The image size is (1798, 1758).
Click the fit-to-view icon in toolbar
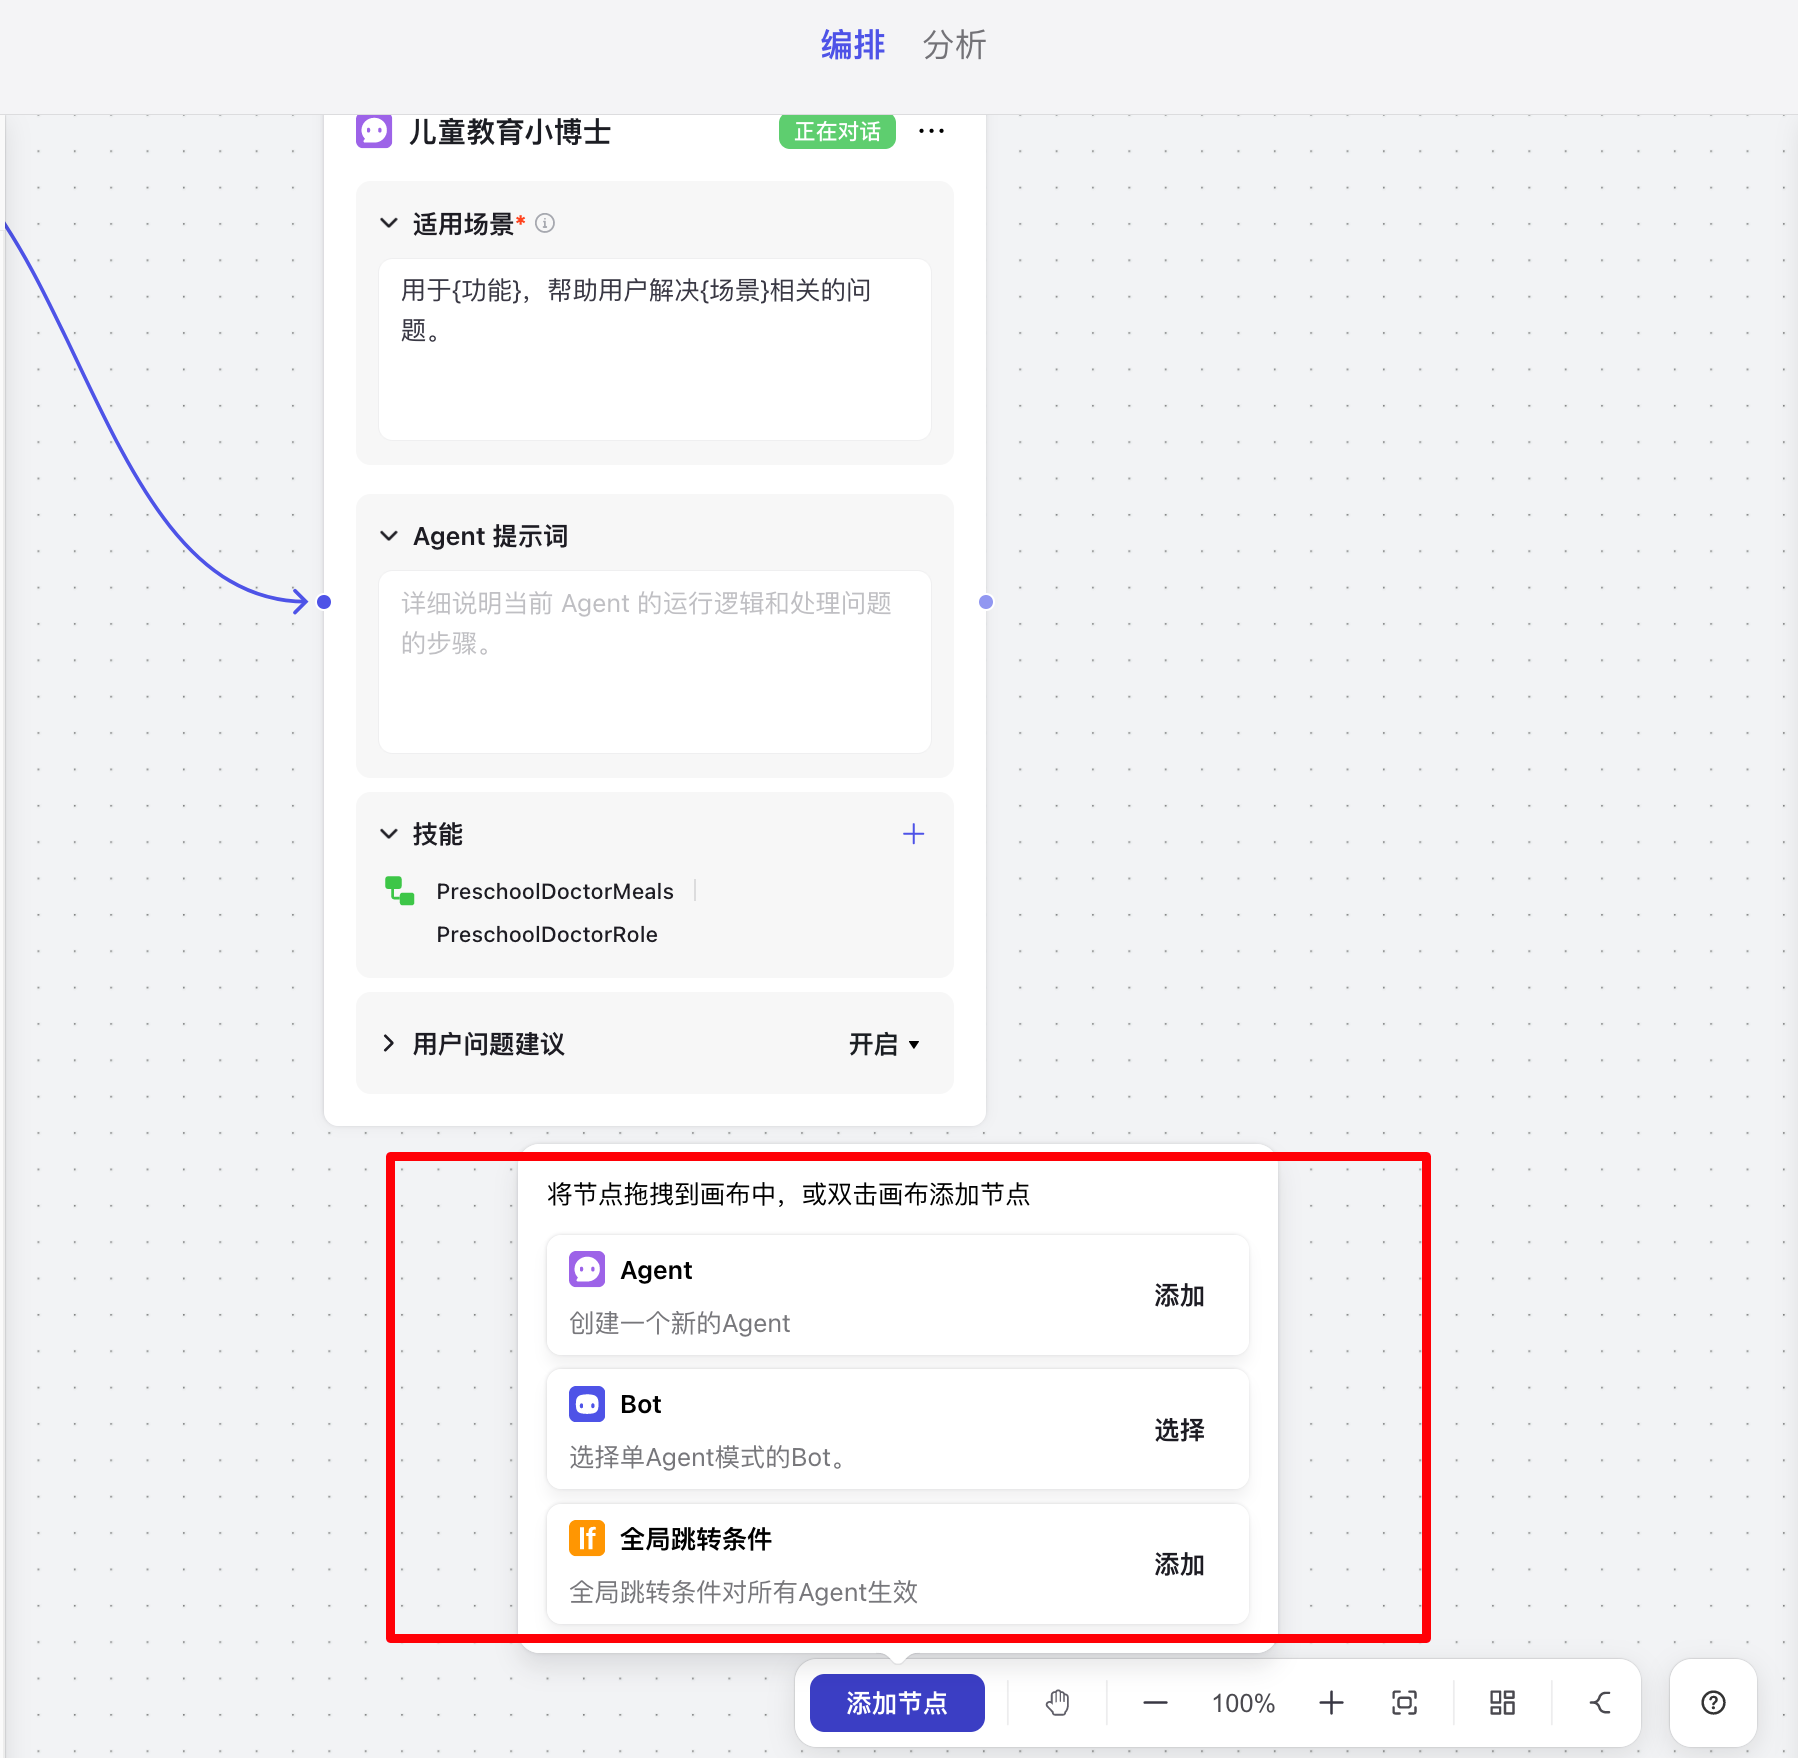1404,1703
